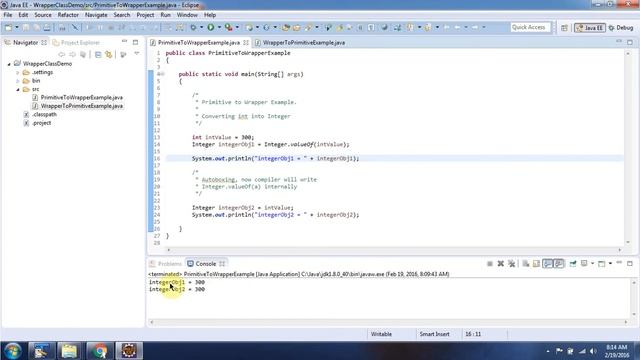Toggle Show Console on Standard Error change
The height and width of the screenshot is (360, 640).
[559, 264]
